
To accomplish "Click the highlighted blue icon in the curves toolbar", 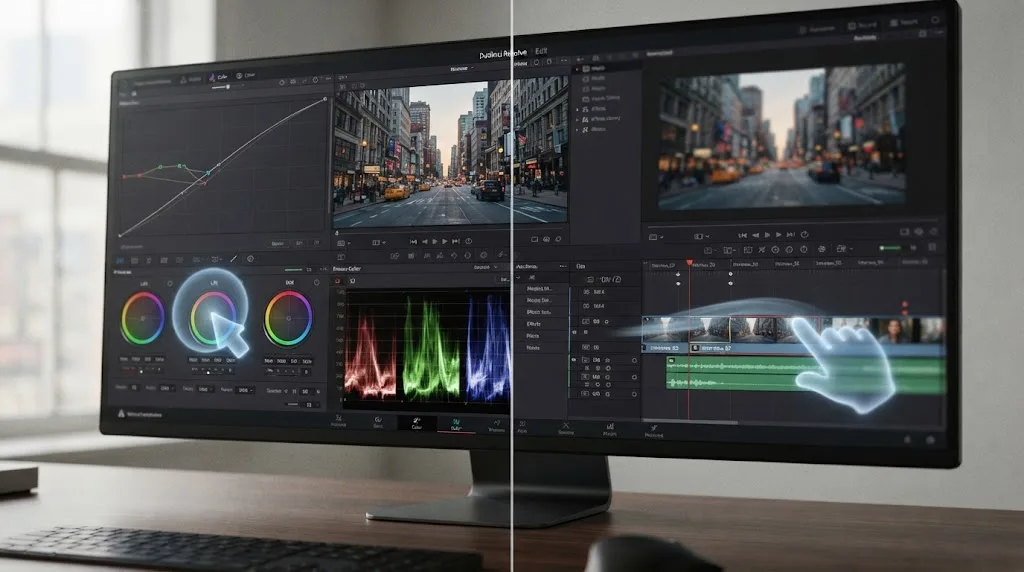I will [x=120, y=261].
